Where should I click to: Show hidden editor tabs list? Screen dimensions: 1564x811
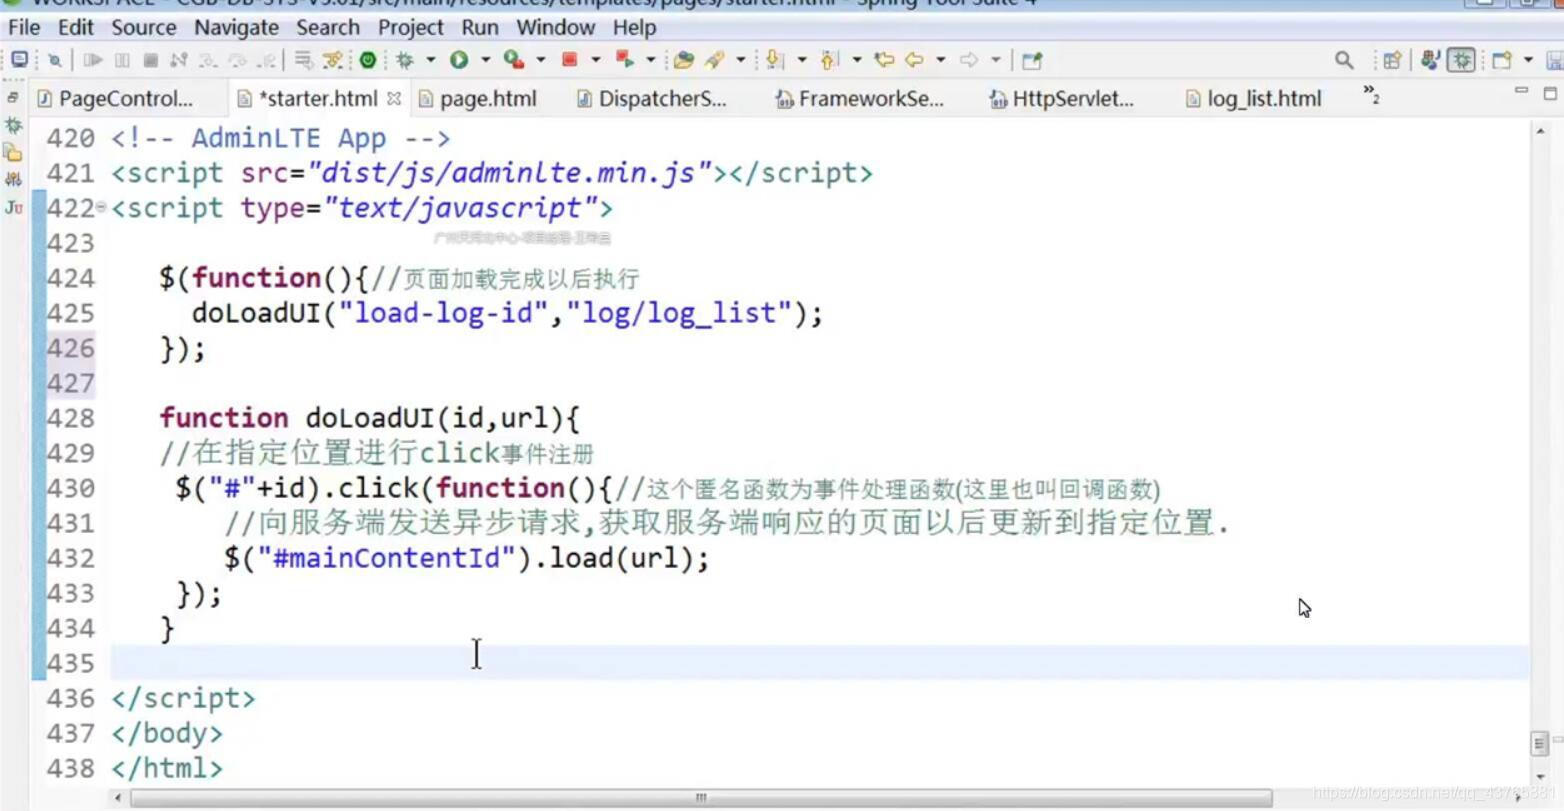[x=1372, y=95]
